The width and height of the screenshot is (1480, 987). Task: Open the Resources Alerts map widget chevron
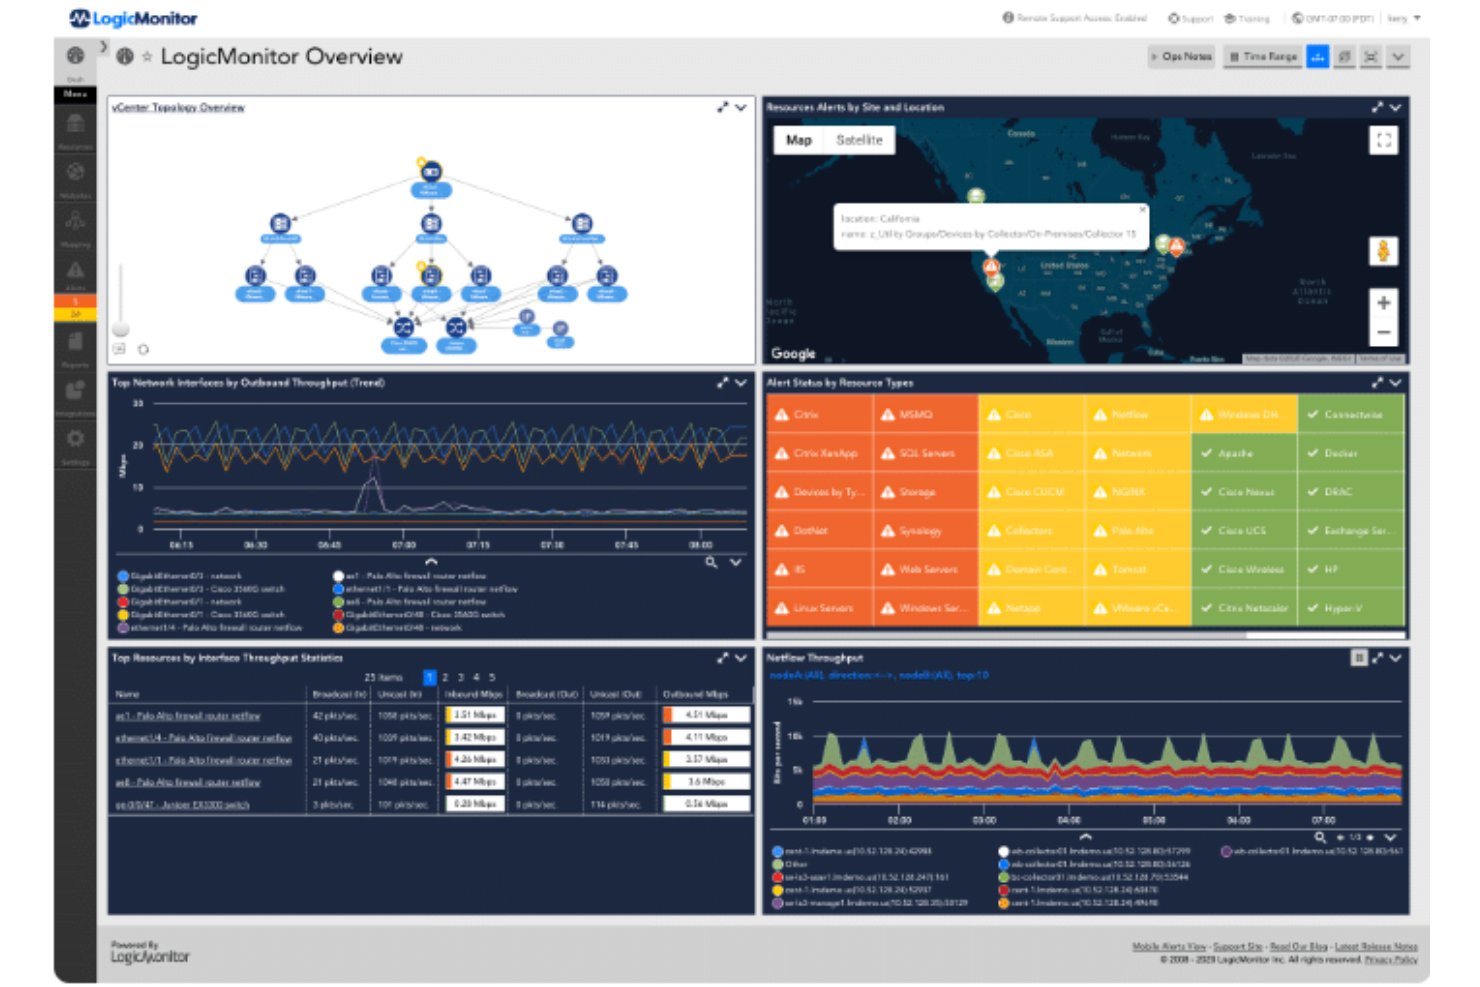[x=1396, y=107]
